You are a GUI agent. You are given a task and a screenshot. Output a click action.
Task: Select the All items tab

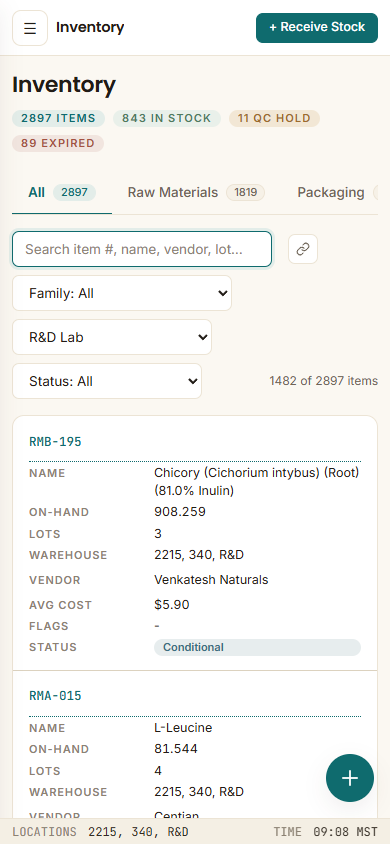tap(62, 193)
